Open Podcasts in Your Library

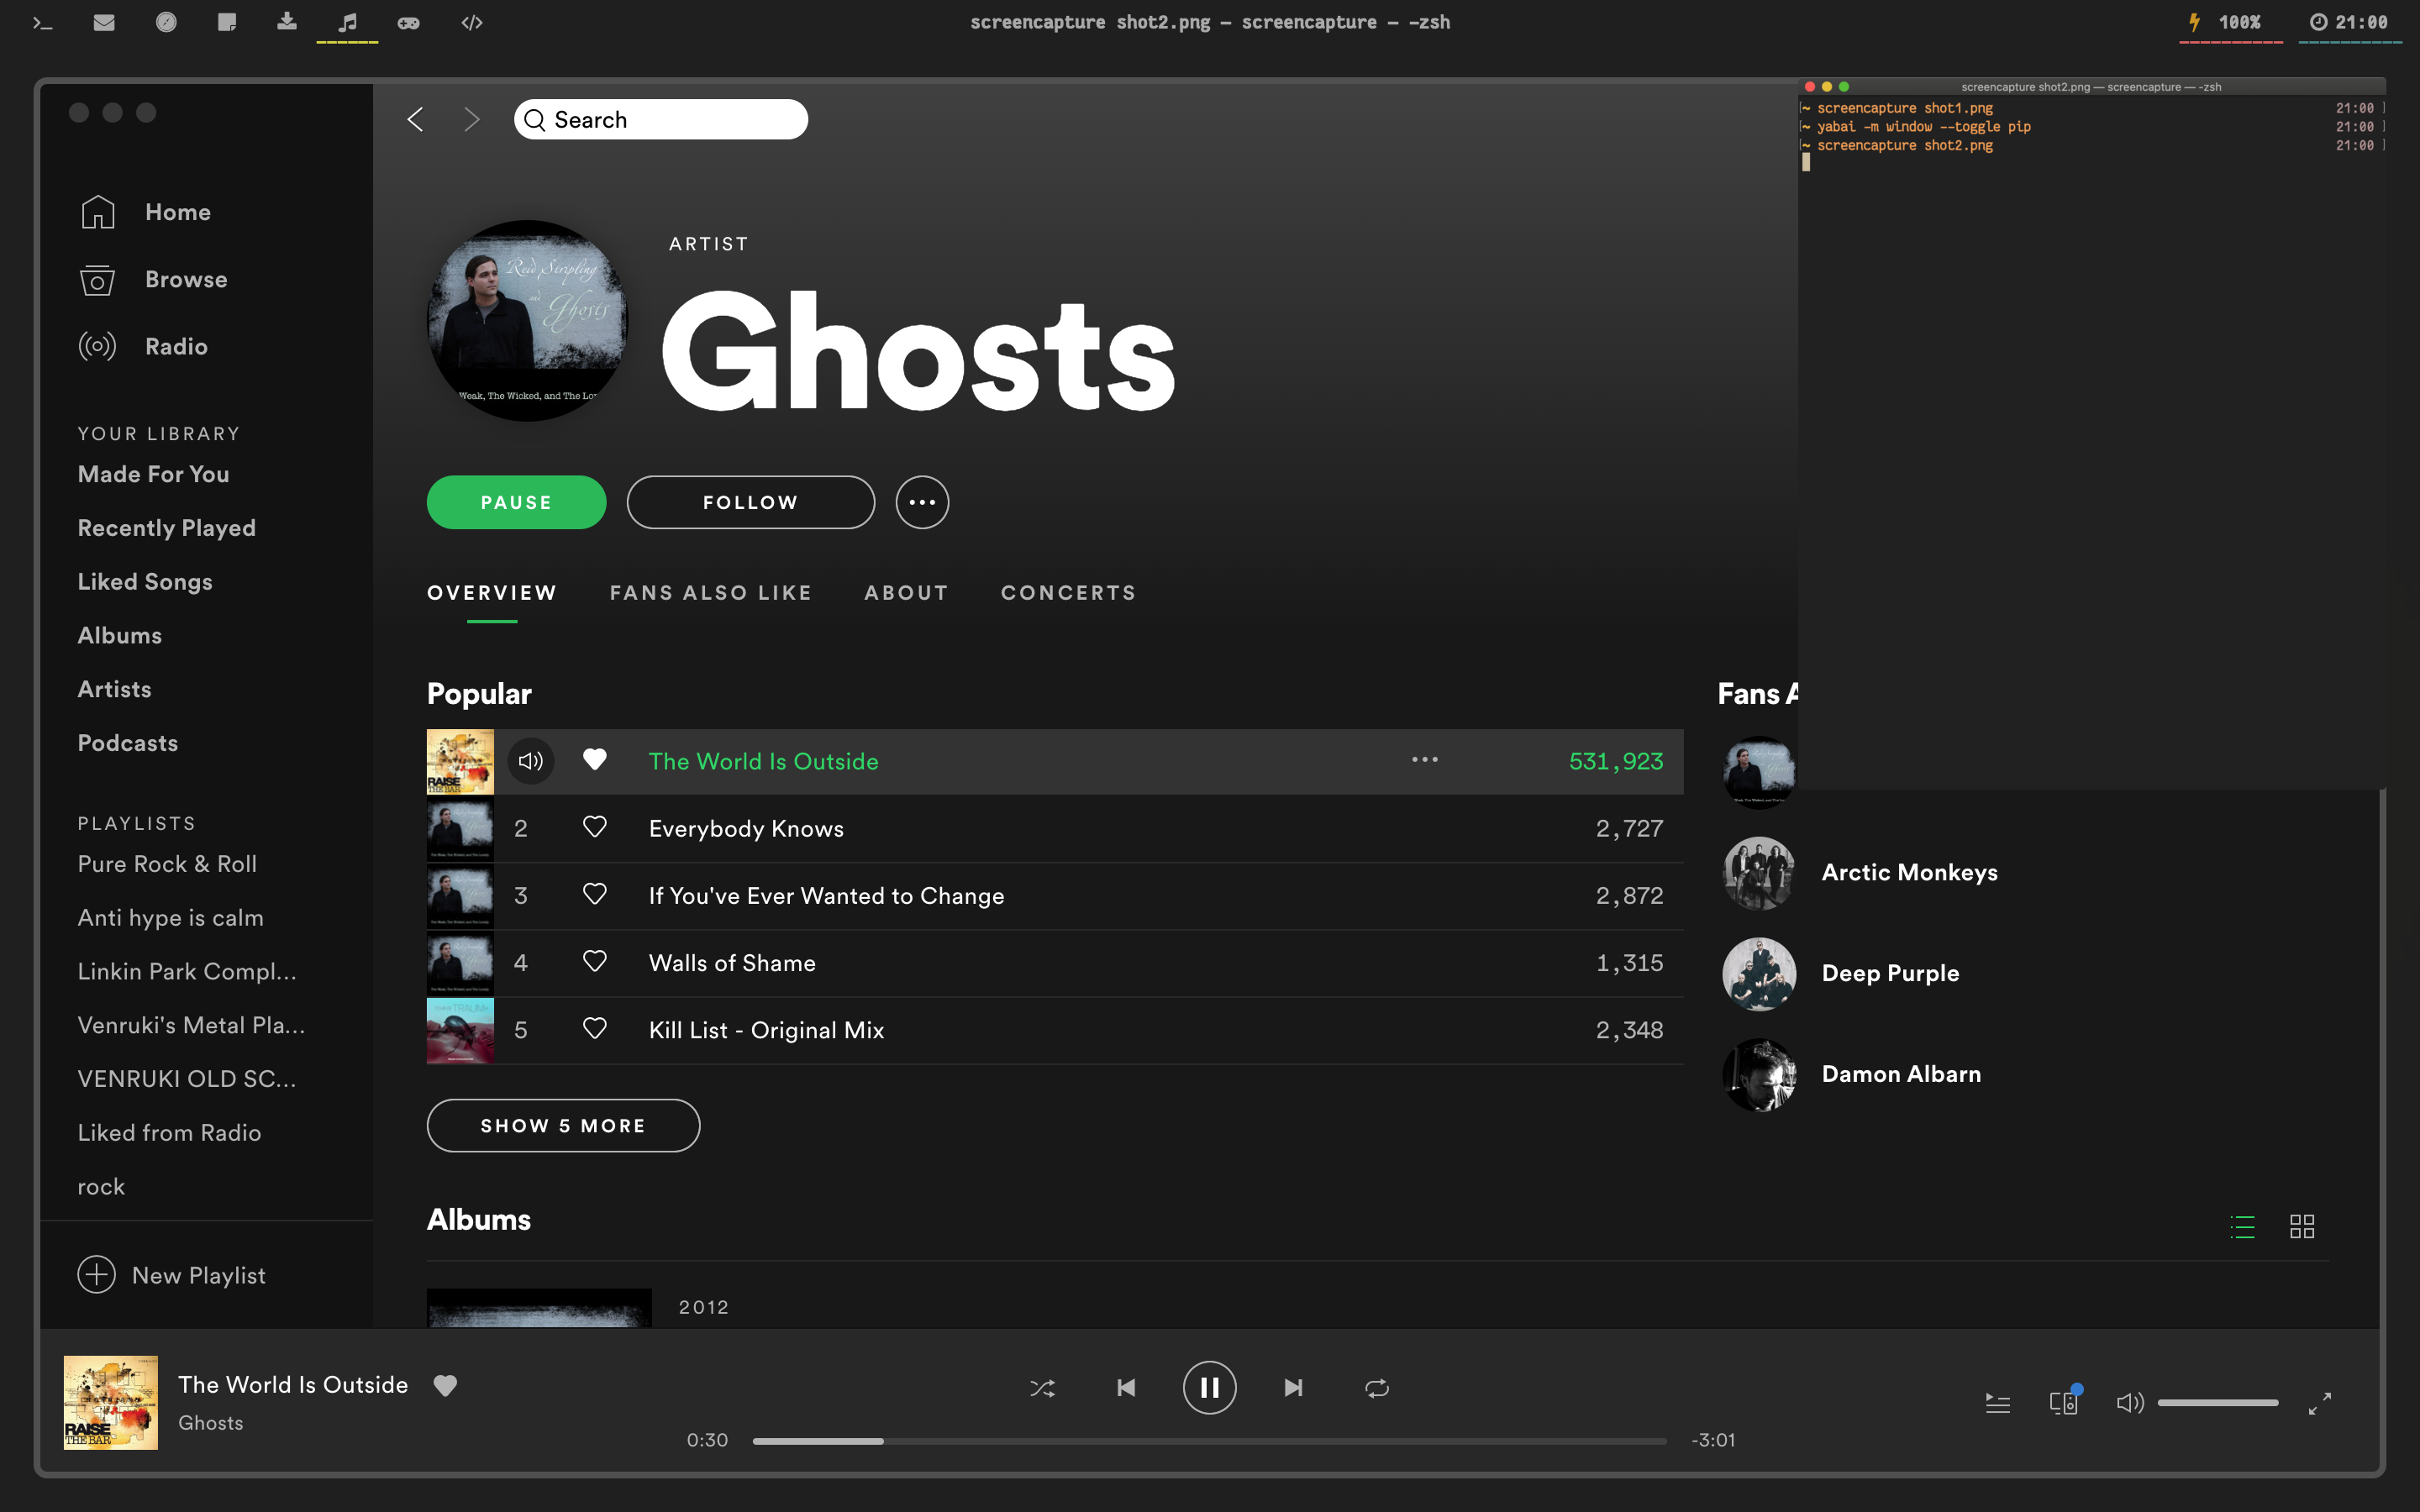pos(128,743)
